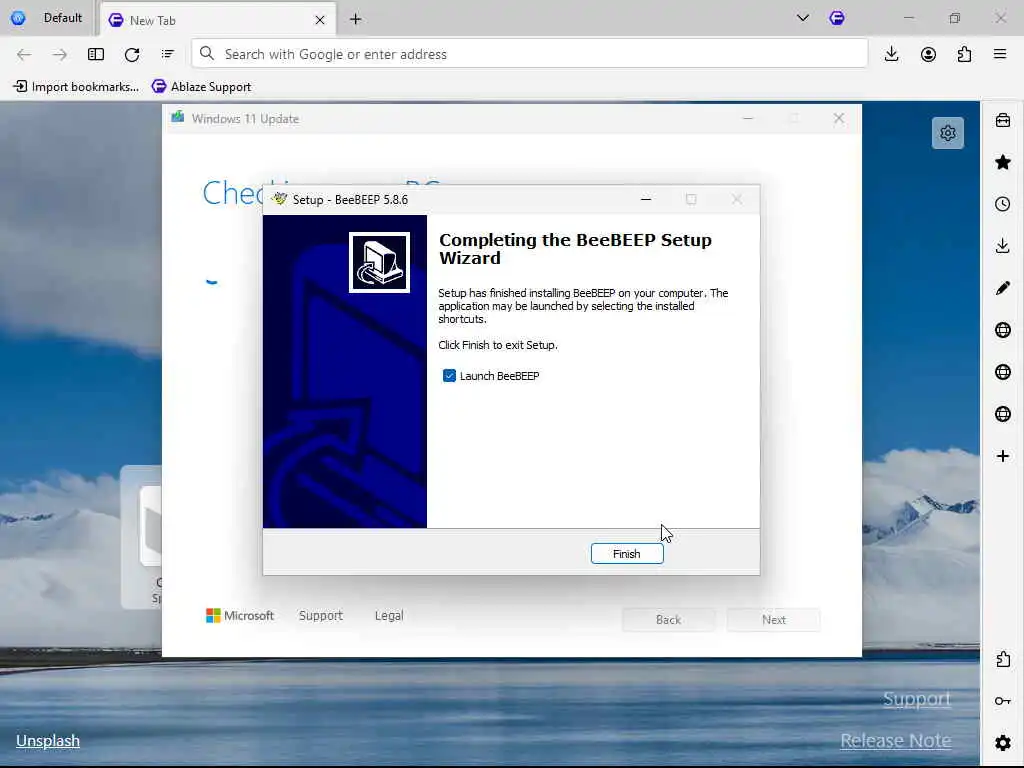
Task: Open the third globe web panel
Action: [1003, 414]
